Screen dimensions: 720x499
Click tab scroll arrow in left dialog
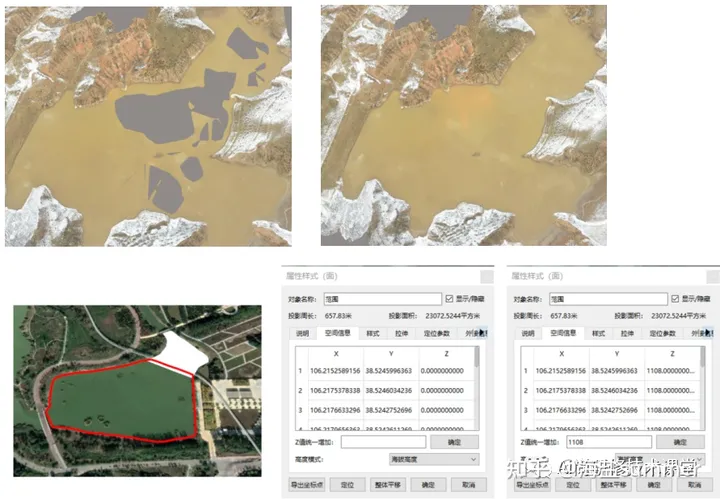[481, 333]
